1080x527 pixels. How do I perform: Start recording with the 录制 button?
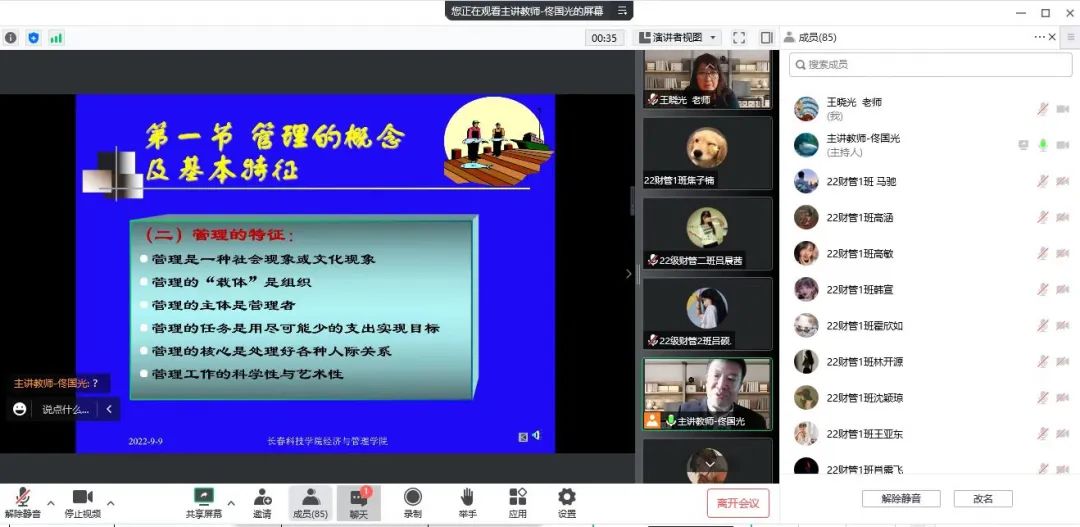pyautogui.click(x=412, y=502)
